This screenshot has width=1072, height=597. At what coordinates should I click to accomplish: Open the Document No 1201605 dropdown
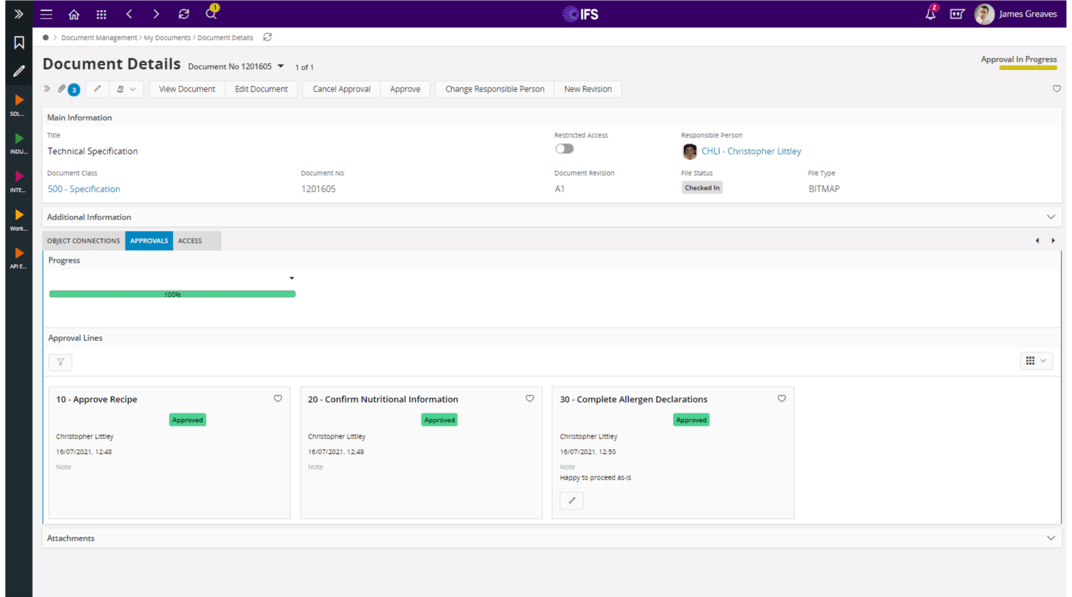click(281, 67)
